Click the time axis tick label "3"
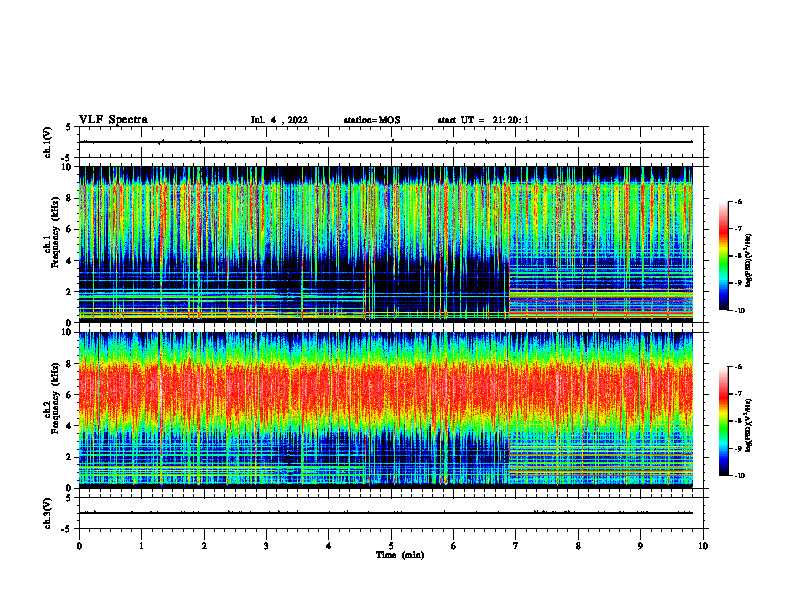The width and height of the screenshot is (792, 612). [x=266, y=546]
